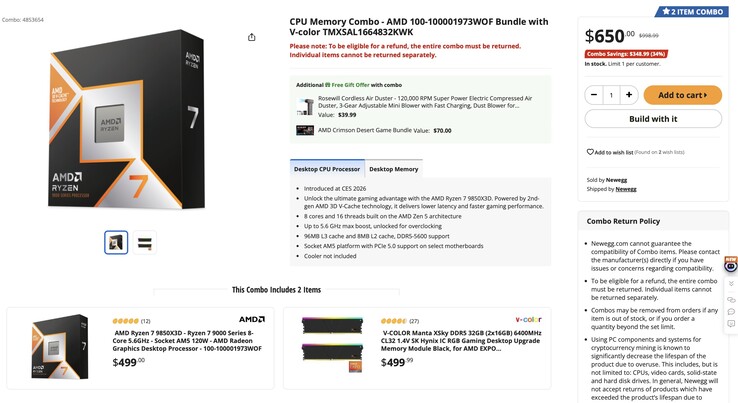Click the V-Color brand logo

pyautogui.click(x=529, y=320)
